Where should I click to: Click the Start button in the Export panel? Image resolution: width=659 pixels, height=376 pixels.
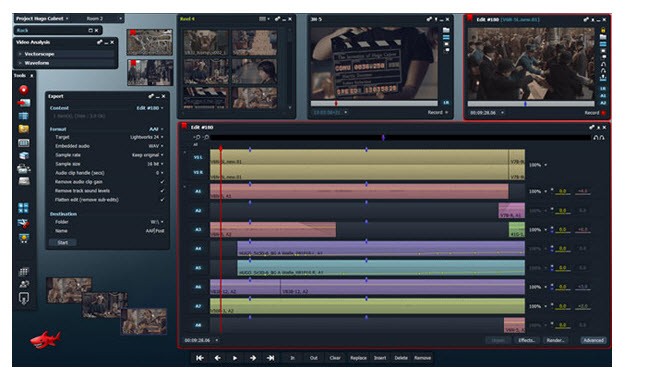coord(63,242)
